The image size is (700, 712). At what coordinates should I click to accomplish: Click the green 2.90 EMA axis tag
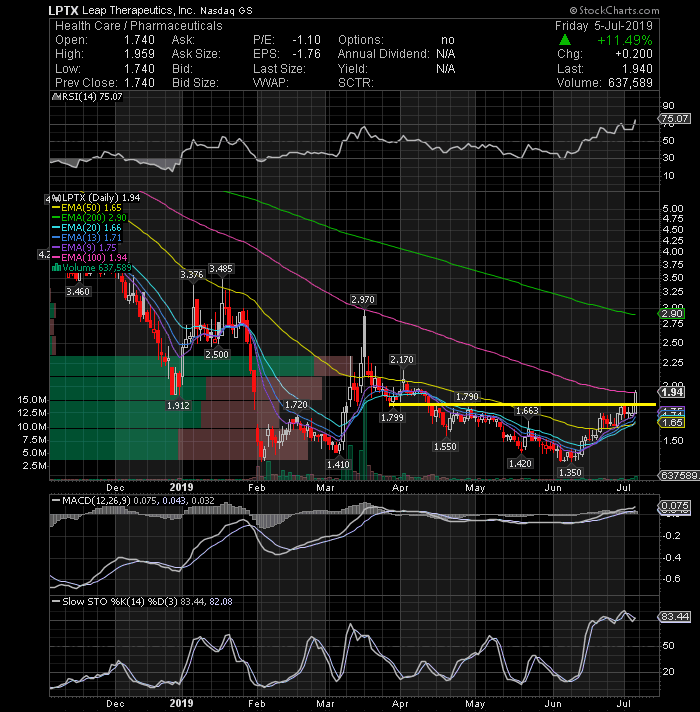click(671, 314)
